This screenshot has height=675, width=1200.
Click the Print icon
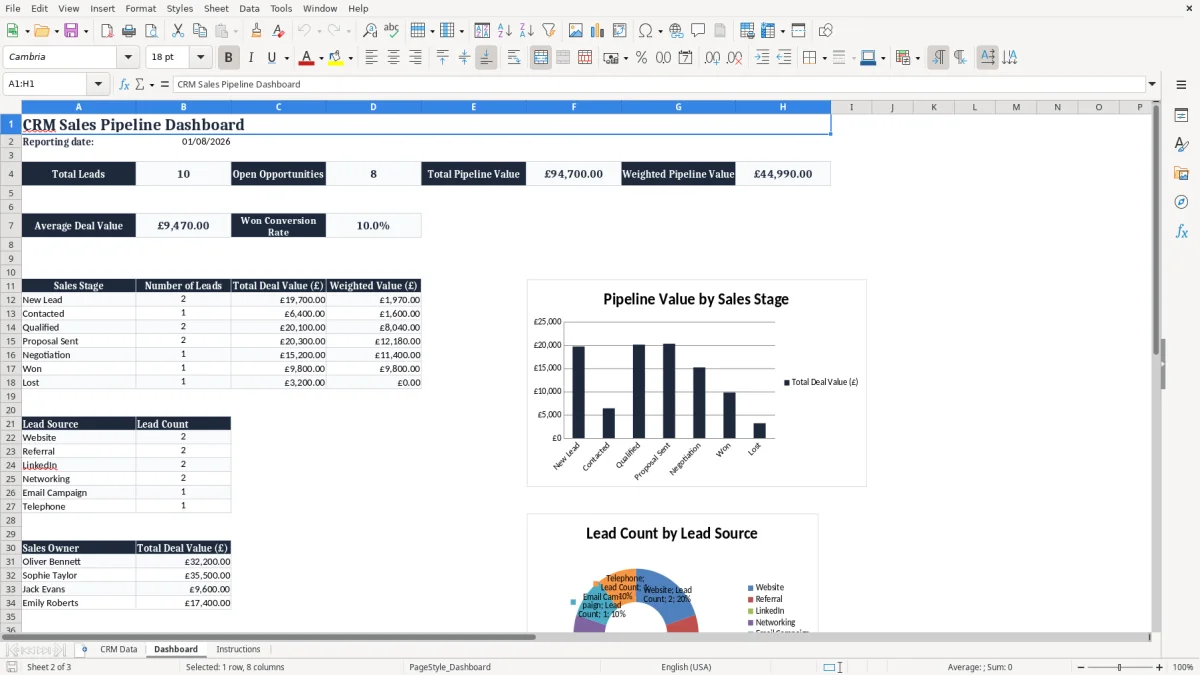pos(127,31)
